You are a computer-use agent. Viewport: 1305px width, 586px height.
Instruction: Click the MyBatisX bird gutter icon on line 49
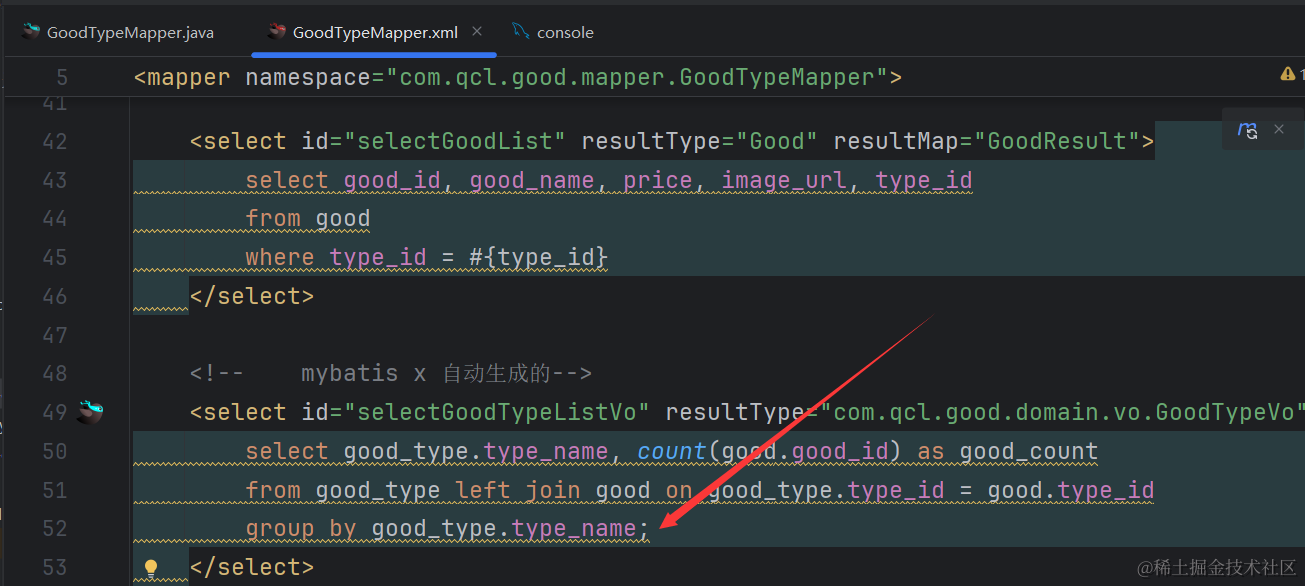[90, 412]
